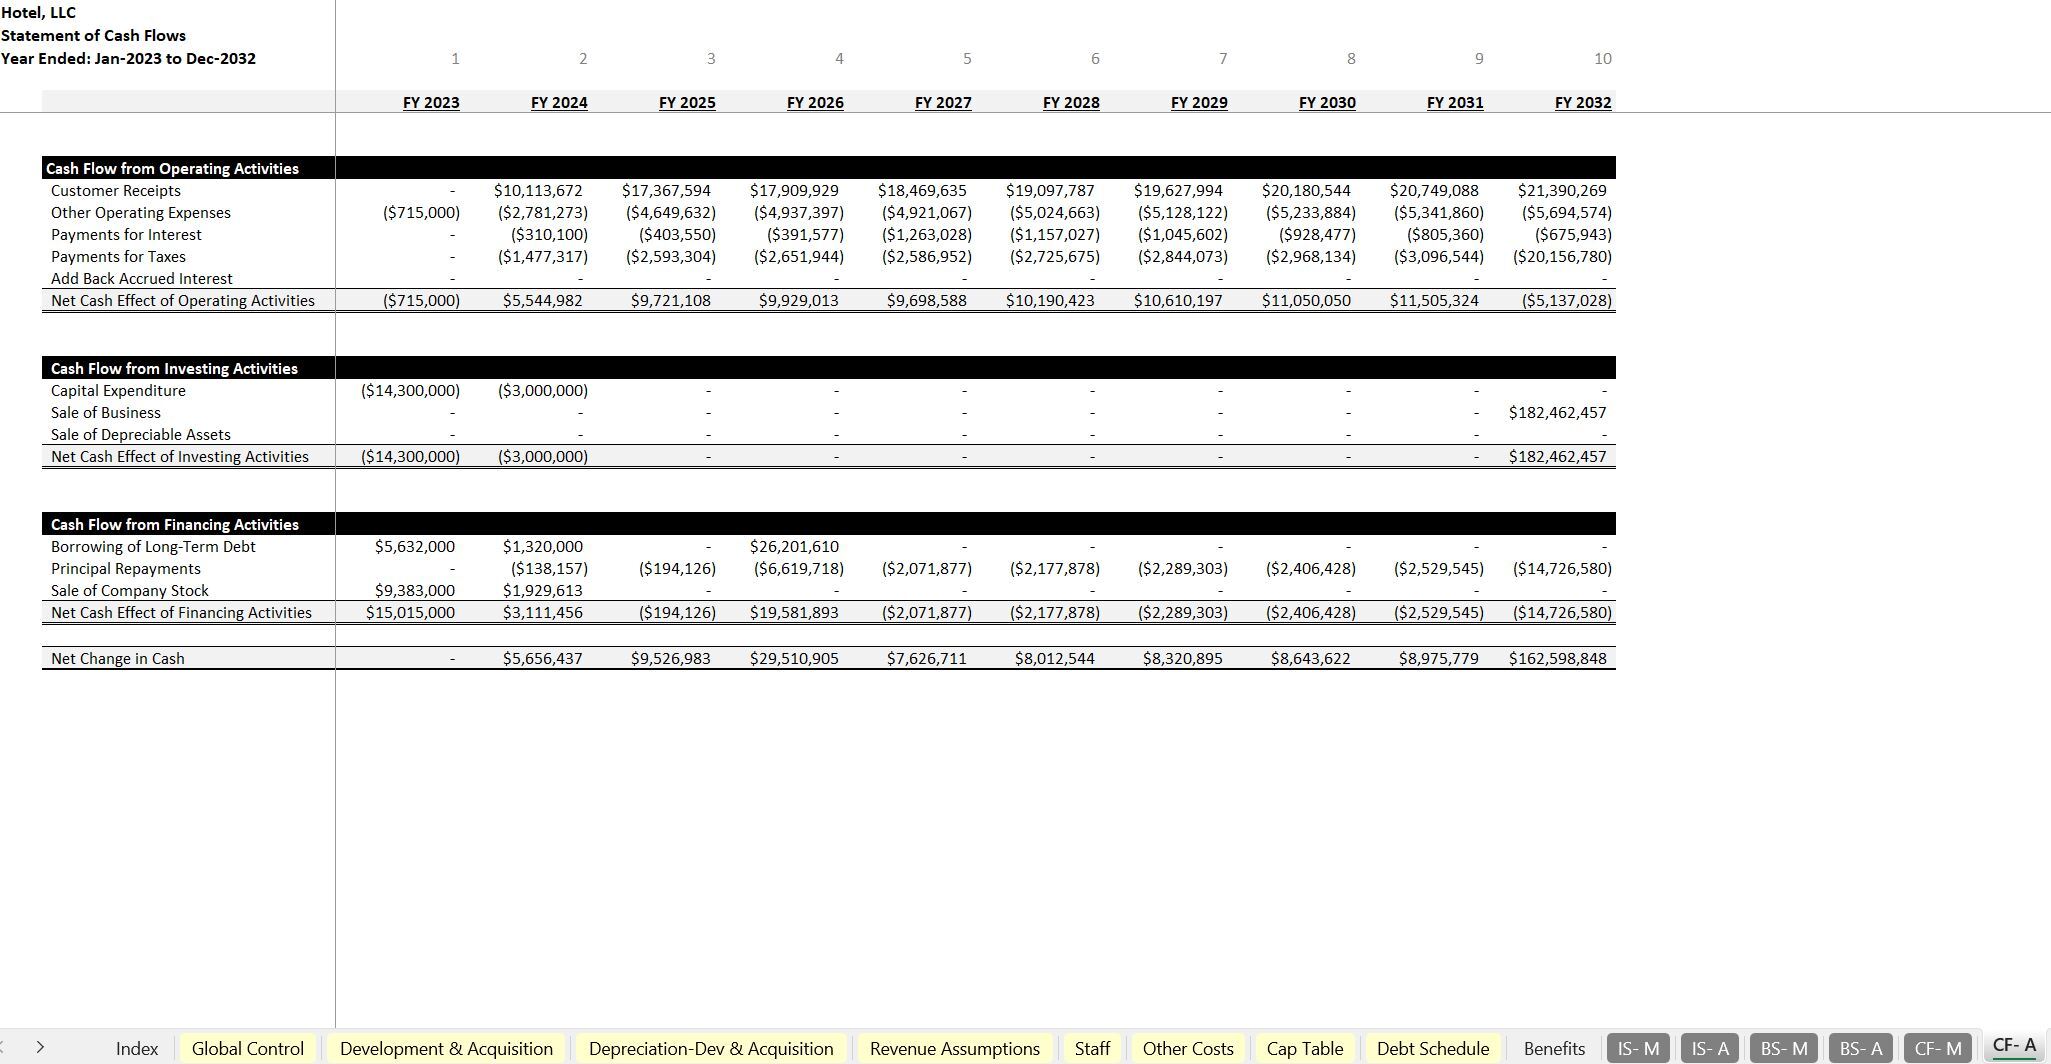This screenshot has width=2051, height=1064.
Task: Select the Principal Repayments row label
Action: 125,568
